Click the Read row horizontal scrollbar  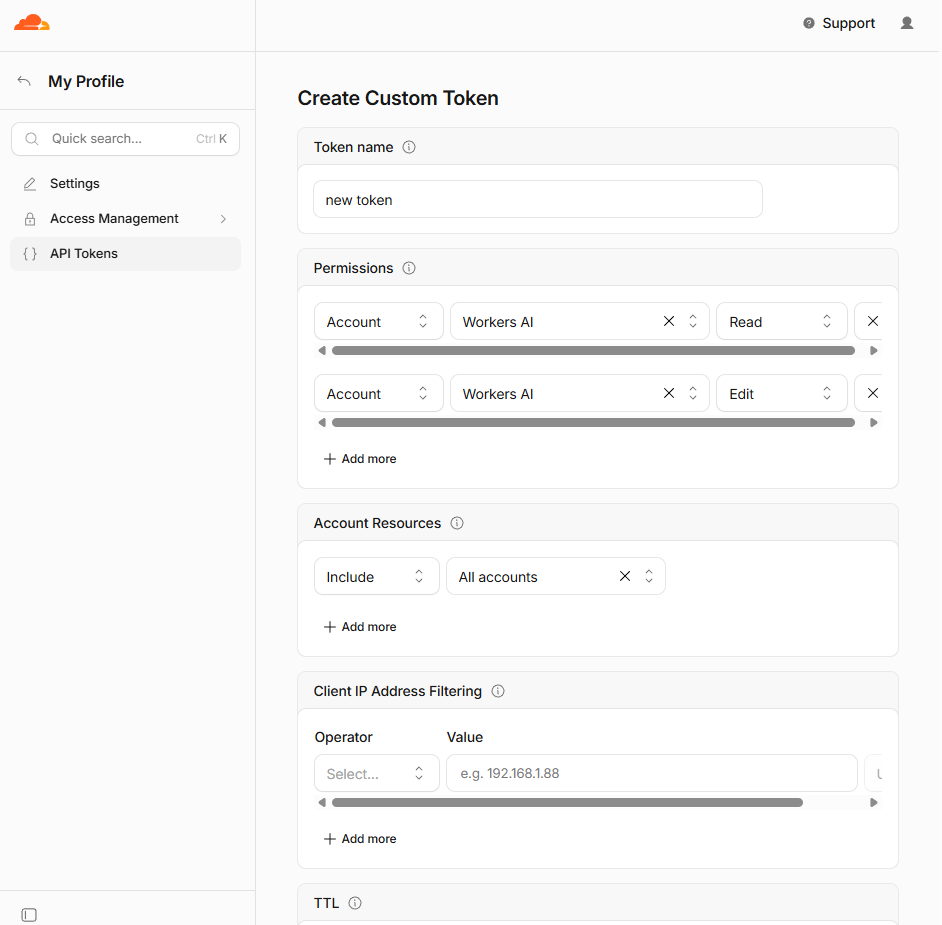click(593, 351)
